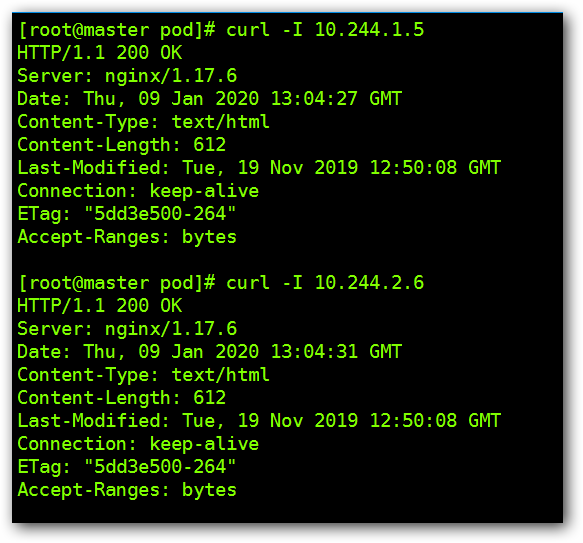The height and width of the screenshot is (543, 583).
Task: Click first ETag "5dd3e500-264" value
Action: [160, 214]
